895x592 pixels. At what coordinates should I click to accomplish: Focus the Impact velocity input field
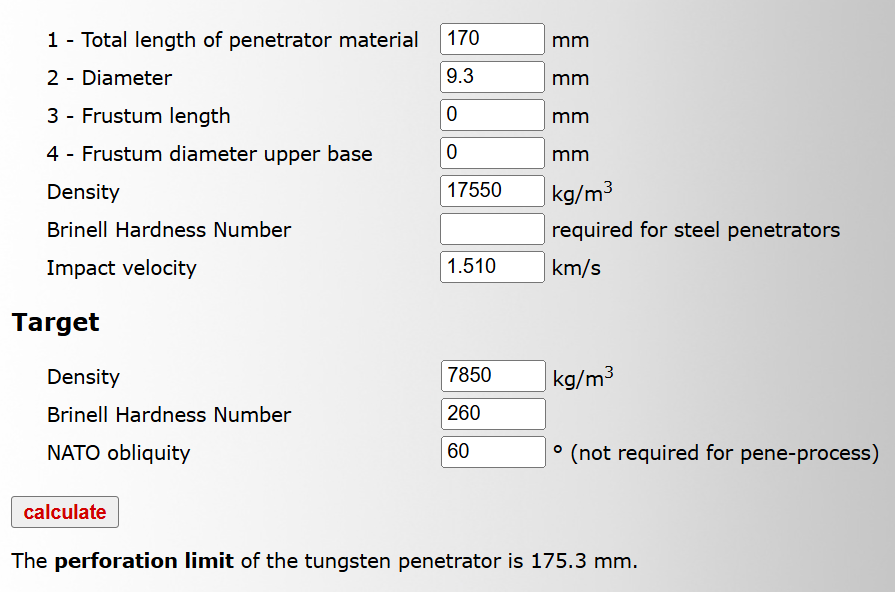tap(492, 268)
